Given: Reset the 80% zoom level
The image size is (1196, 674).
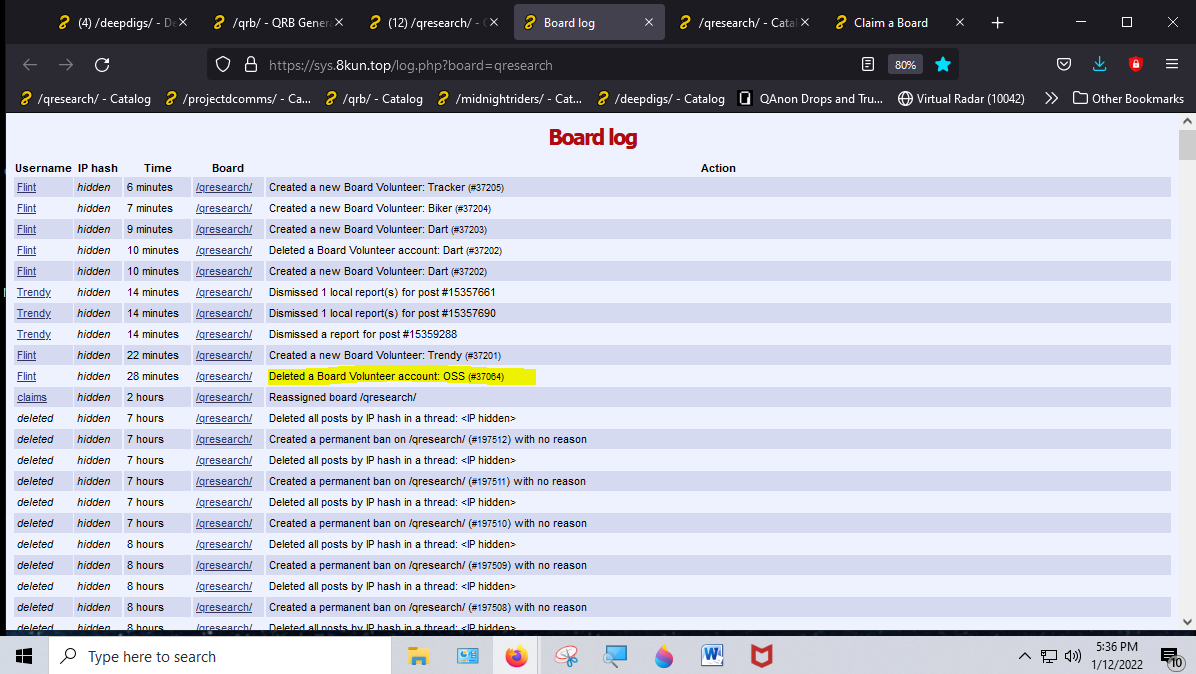Looking at the screenshot, I should (x=905, y=65).
